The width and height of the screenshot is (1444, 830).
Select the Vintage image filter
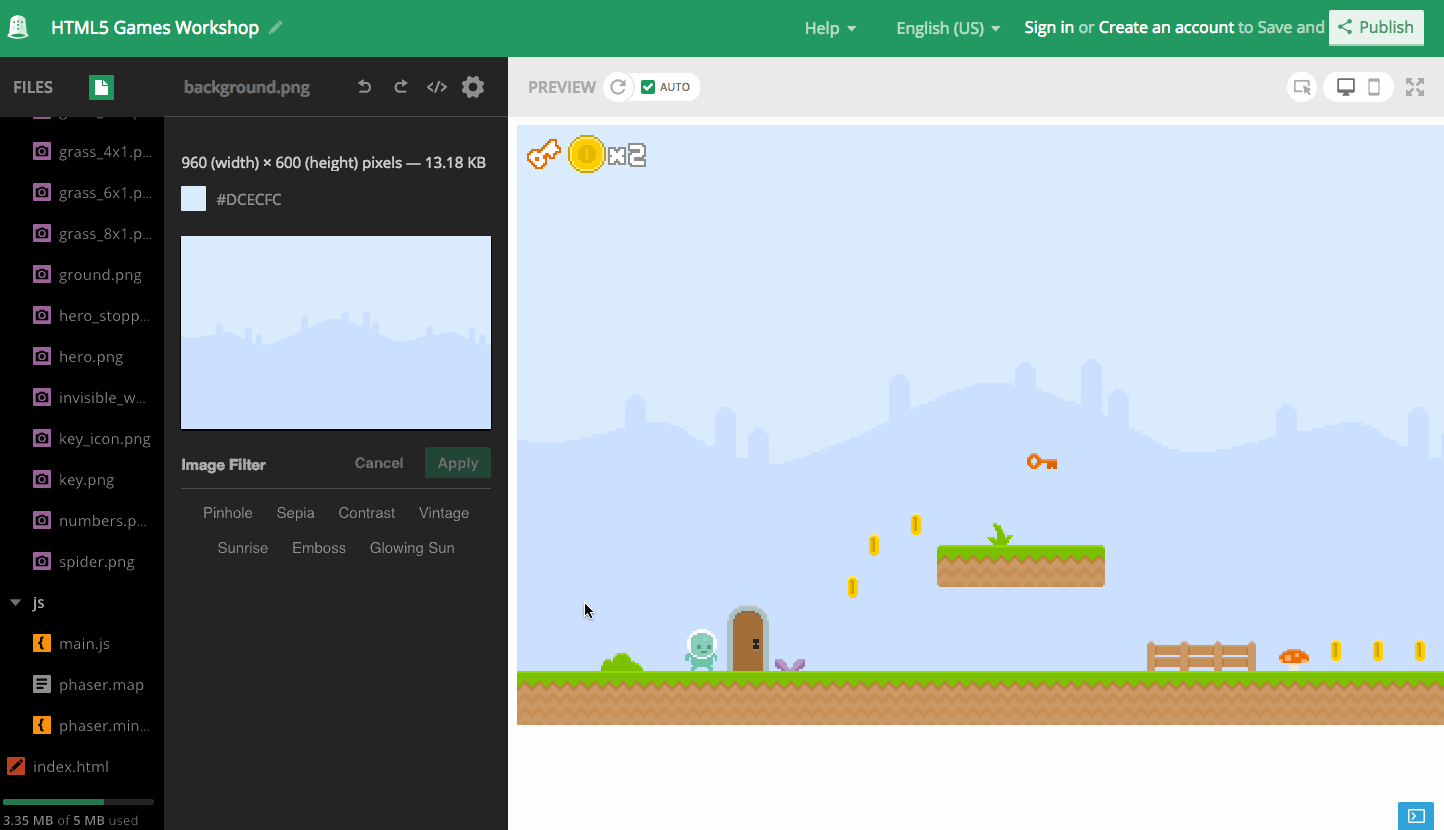(x=444, y=513)
